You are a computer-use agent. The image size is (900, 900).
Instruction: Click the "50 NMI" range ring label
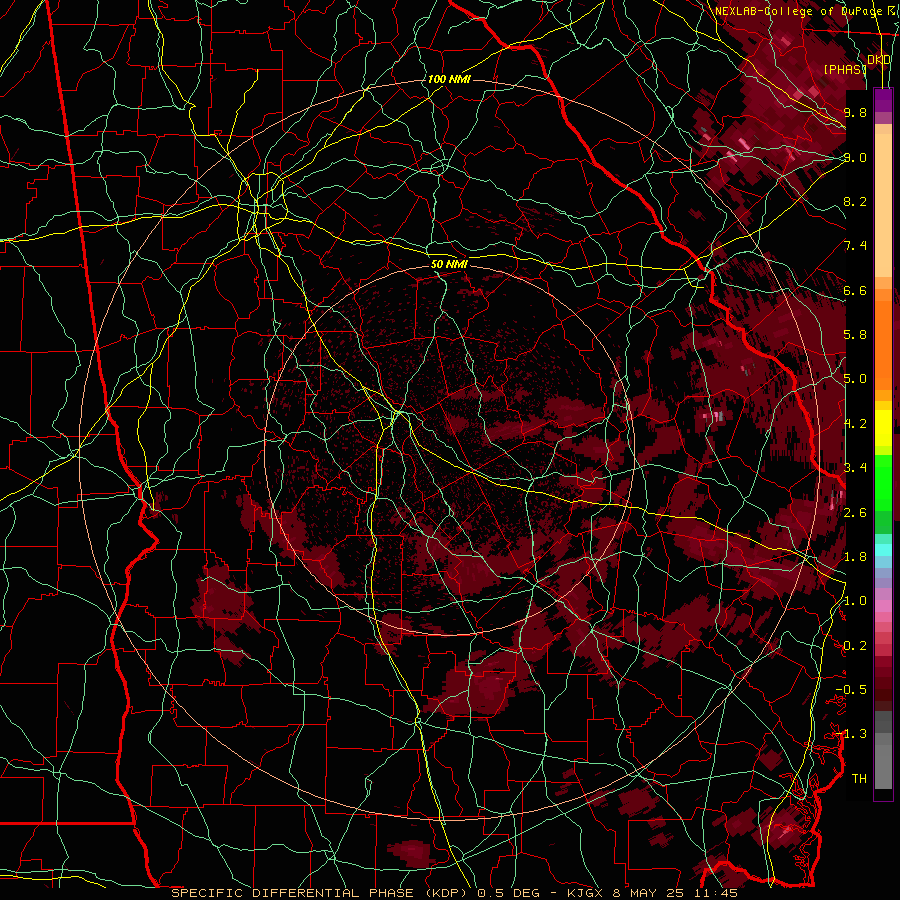(x=449, y=265)
